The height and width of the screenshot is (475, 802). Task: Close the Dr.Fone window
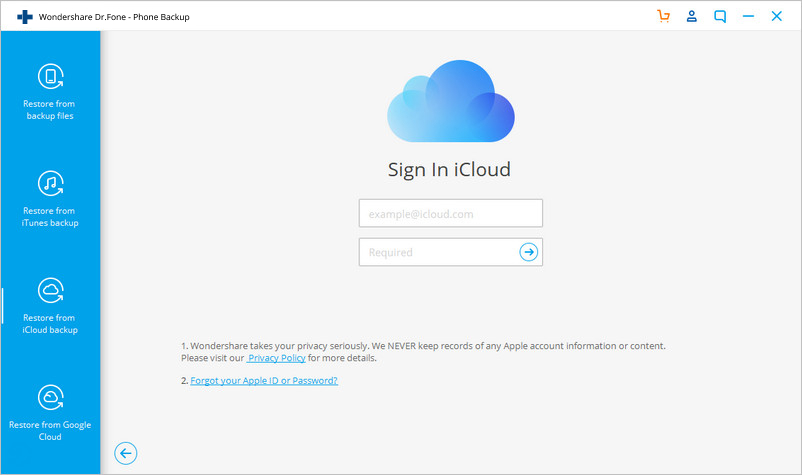[776, 16]
